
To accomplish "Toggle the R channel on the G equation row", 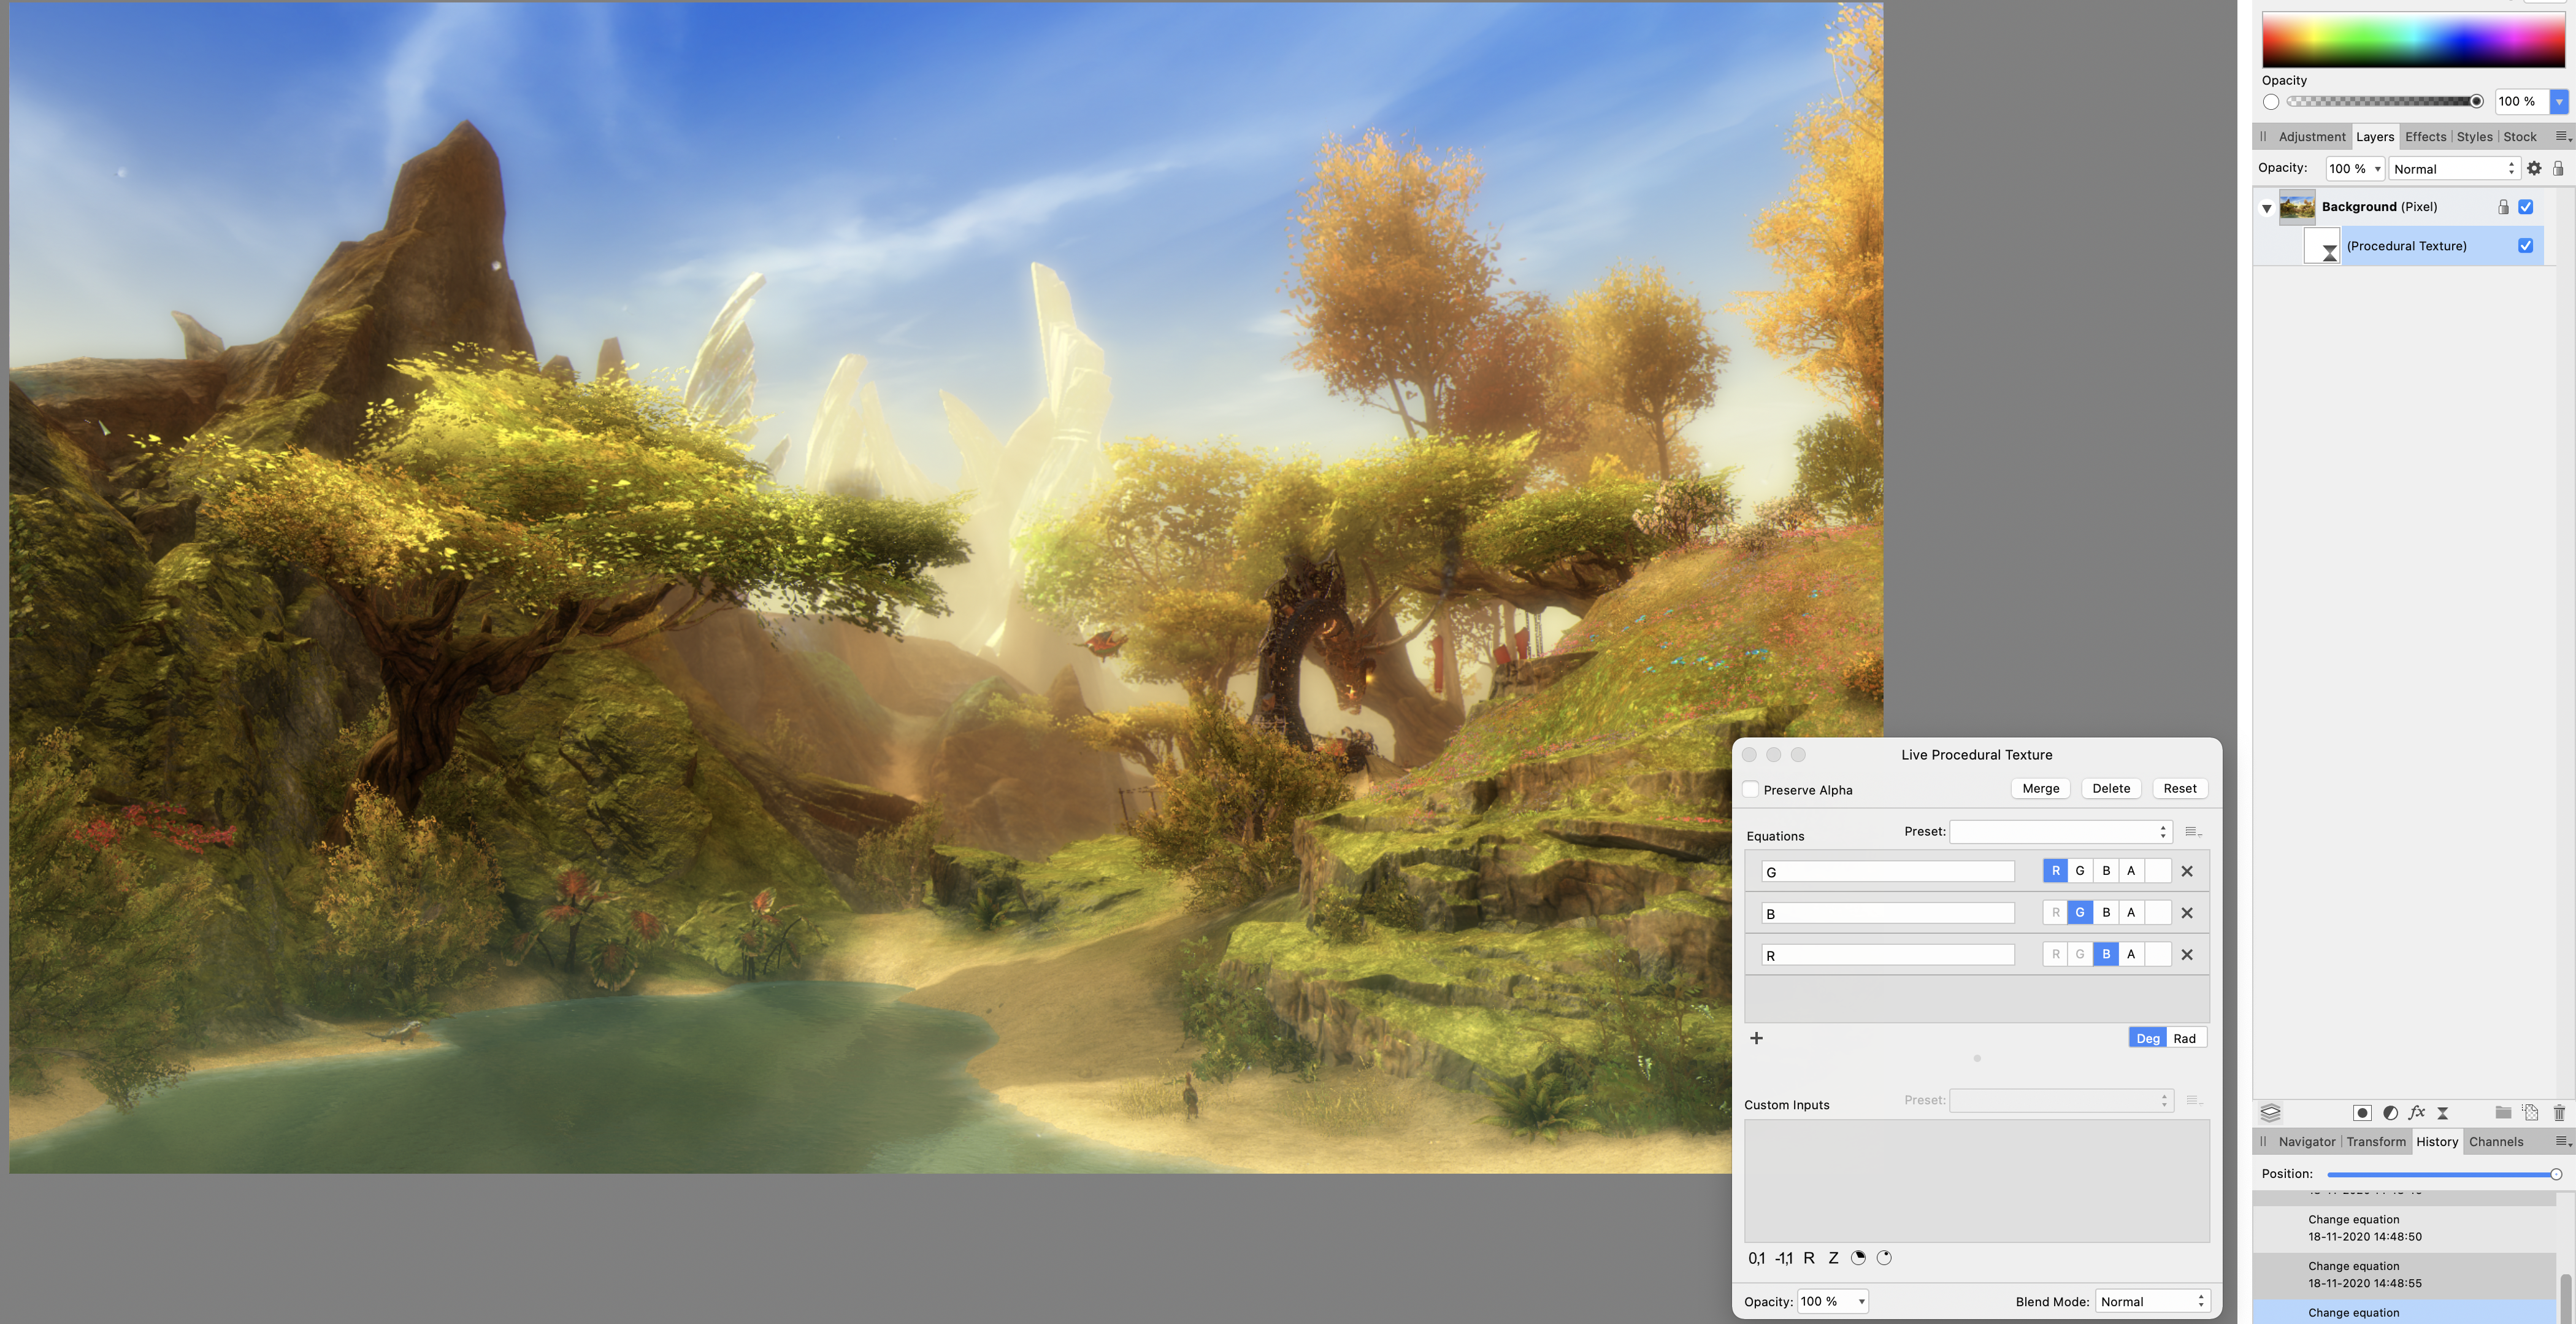I will point(2055,871).
